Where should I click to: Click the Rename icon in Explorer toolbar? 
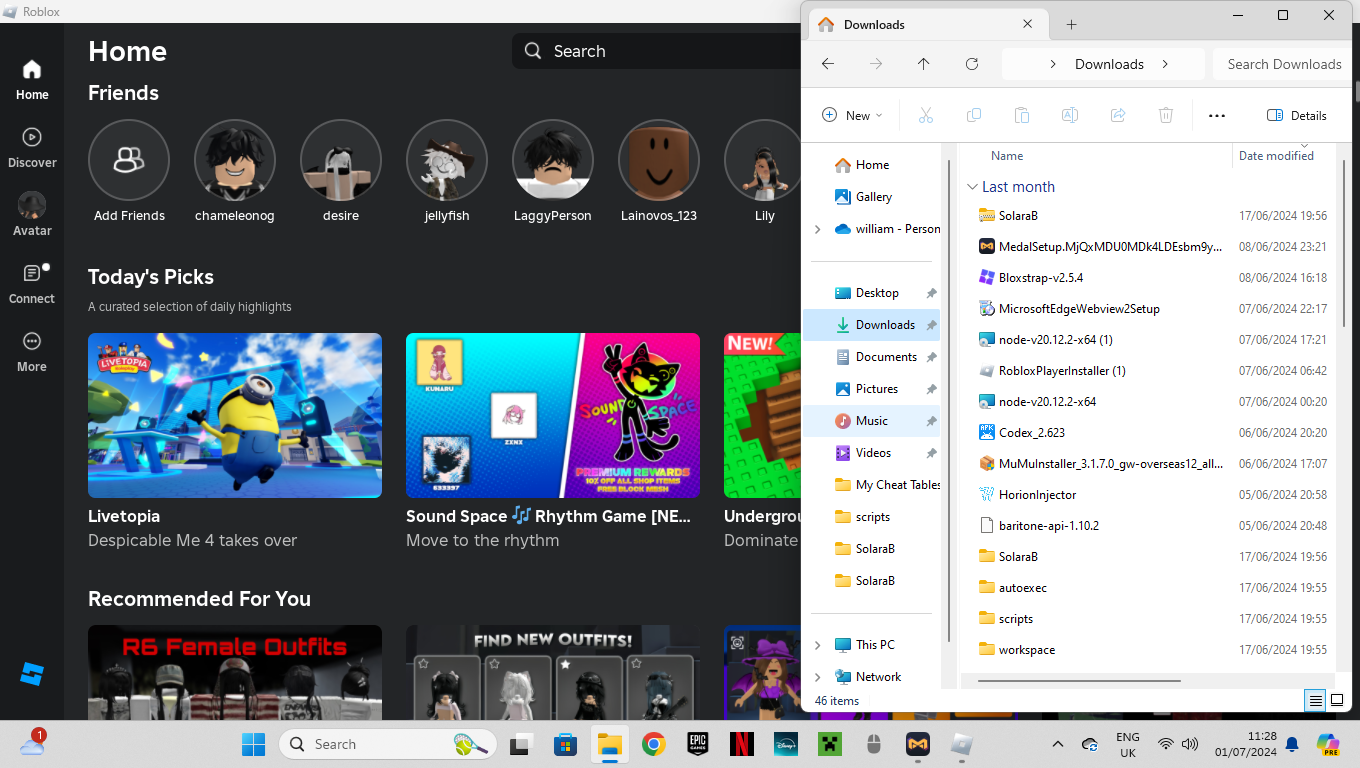click(1069, 115)
